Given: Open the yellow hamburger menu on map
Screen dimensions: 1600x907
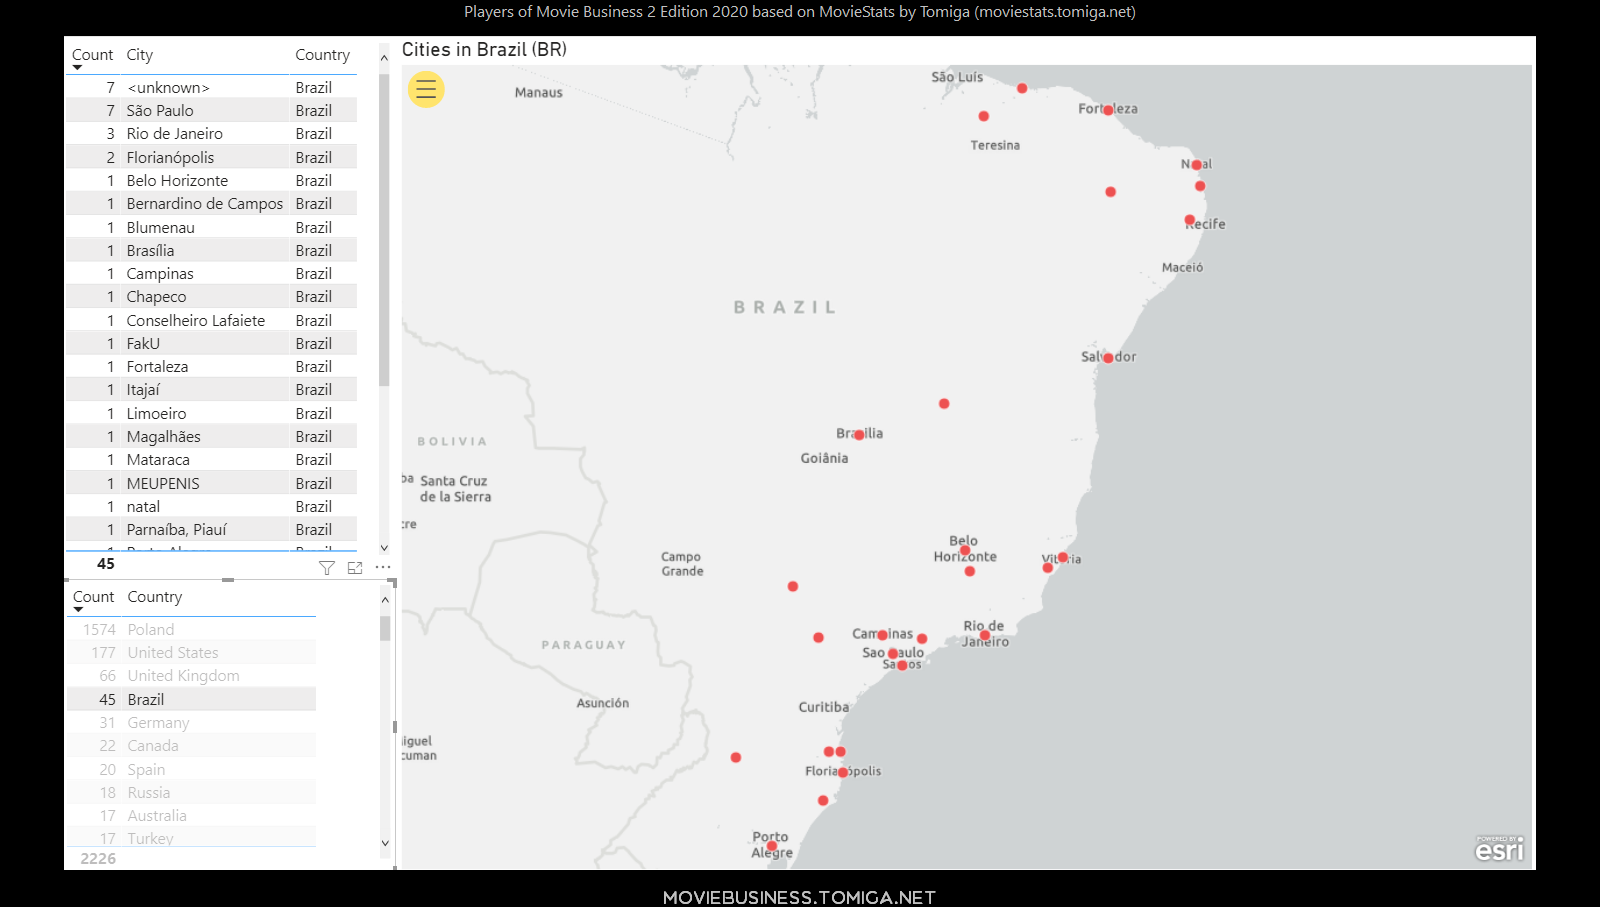Looking at the screenshot, I should [x=426, y=90].
